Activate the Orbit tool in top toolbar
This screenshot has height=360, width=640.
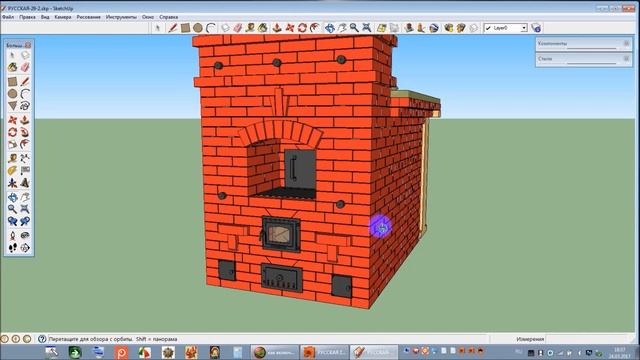pos(330,28)
